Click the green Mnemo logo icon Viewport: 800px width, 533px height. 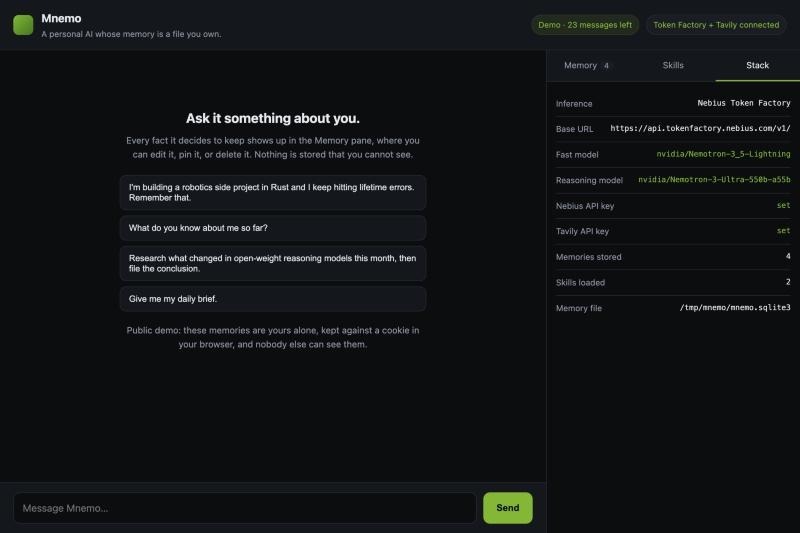23,25
